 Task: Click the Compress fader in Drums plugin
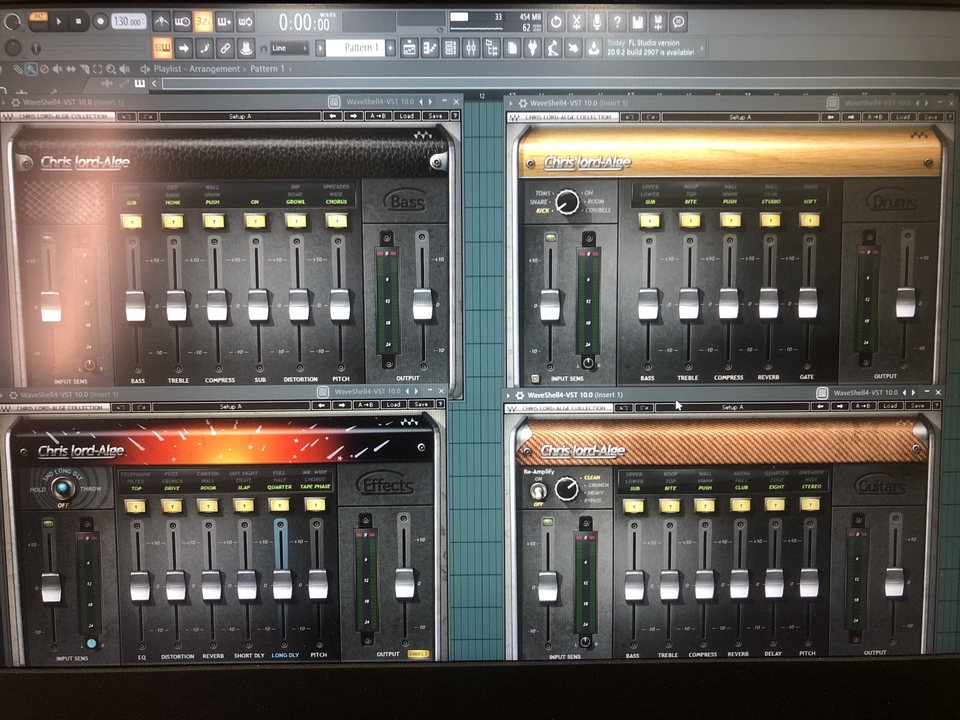coord(729,304)
